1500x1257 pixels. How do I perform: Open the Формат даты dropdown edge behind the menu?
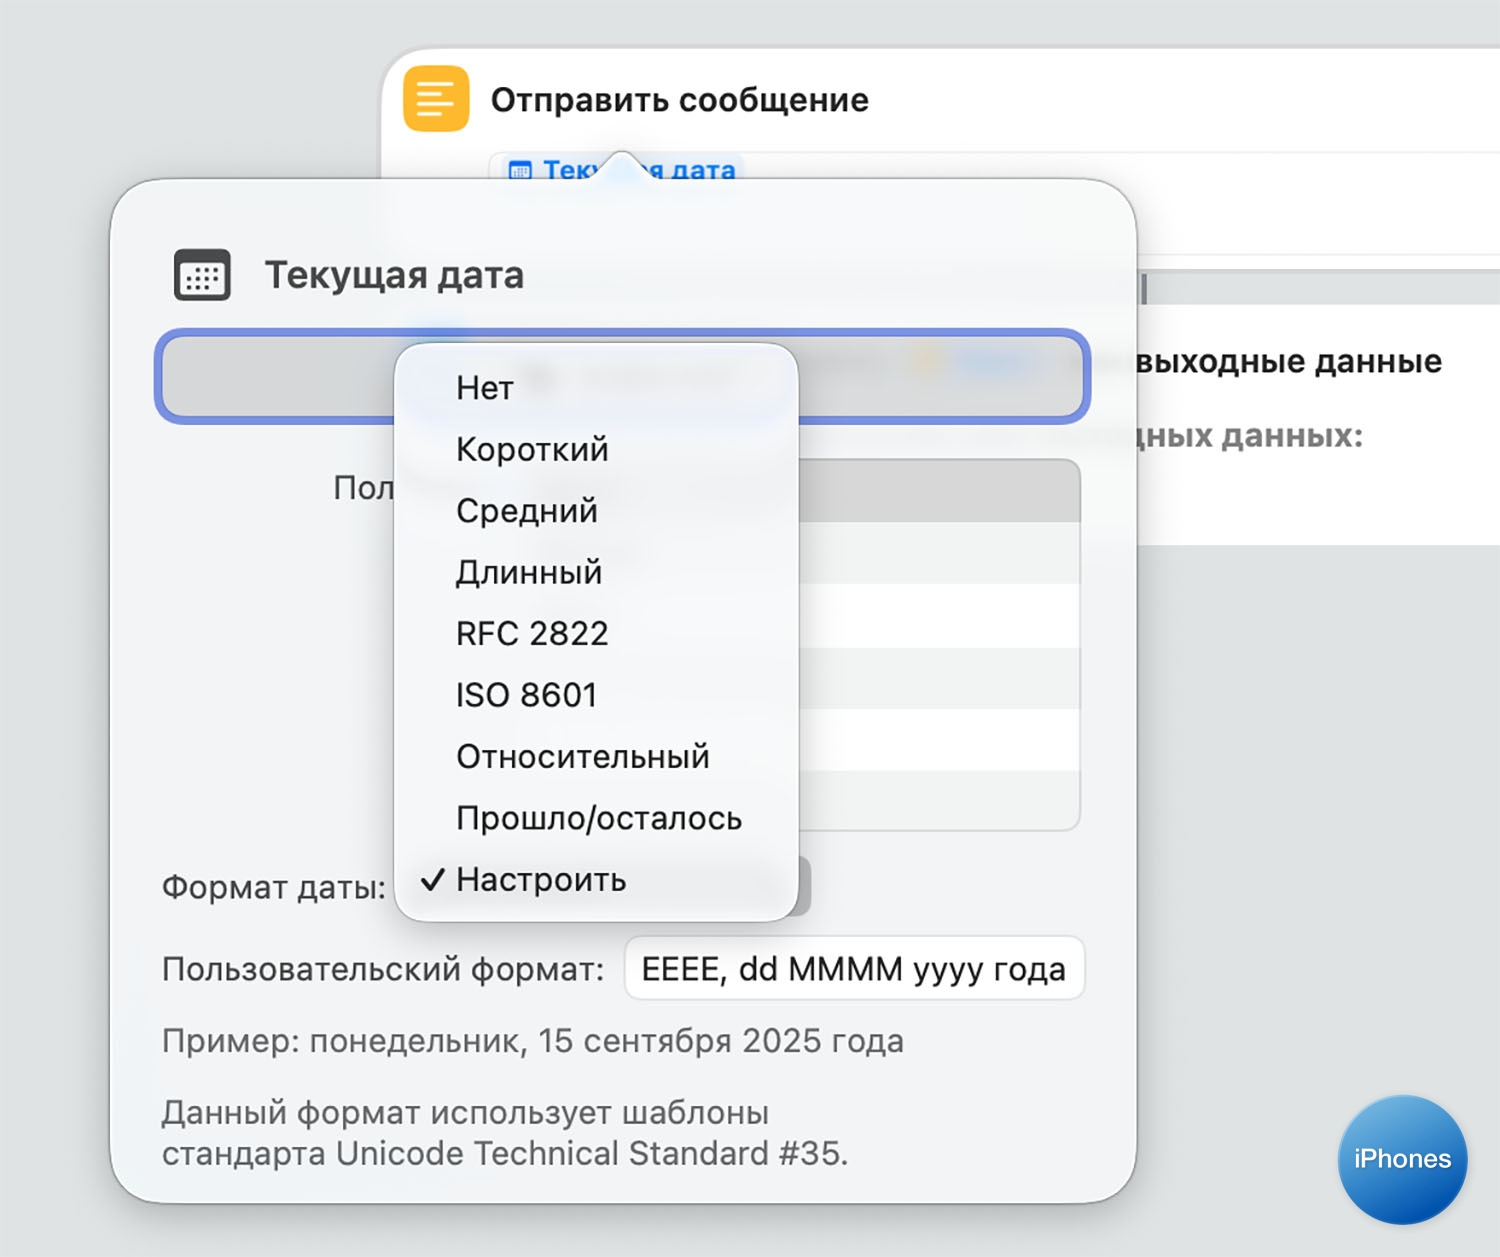tap(804, 887)
